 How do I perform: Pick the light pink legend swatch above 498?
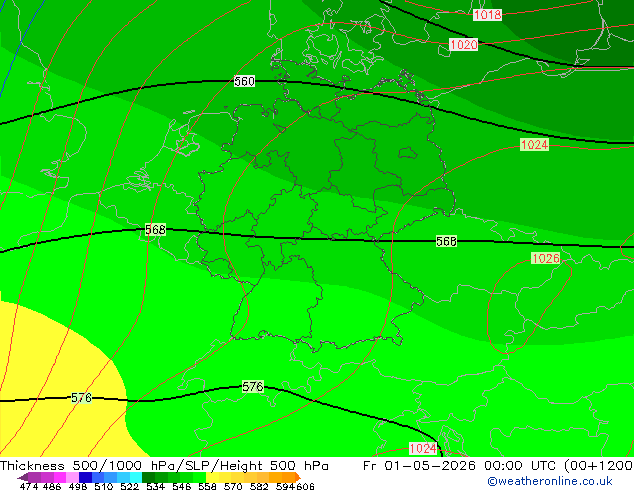click(73, 477)
